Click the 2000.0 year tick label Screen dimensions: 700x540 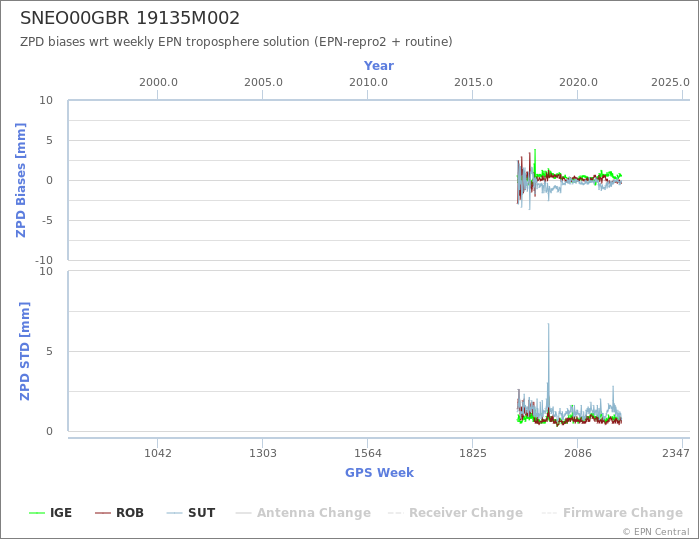pyautogui.click(x=158, y=83)
